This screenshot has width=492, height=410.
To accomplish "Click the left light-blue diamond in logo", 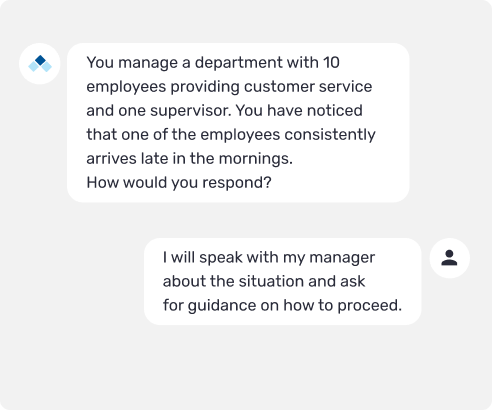I will tap(34, 66).
